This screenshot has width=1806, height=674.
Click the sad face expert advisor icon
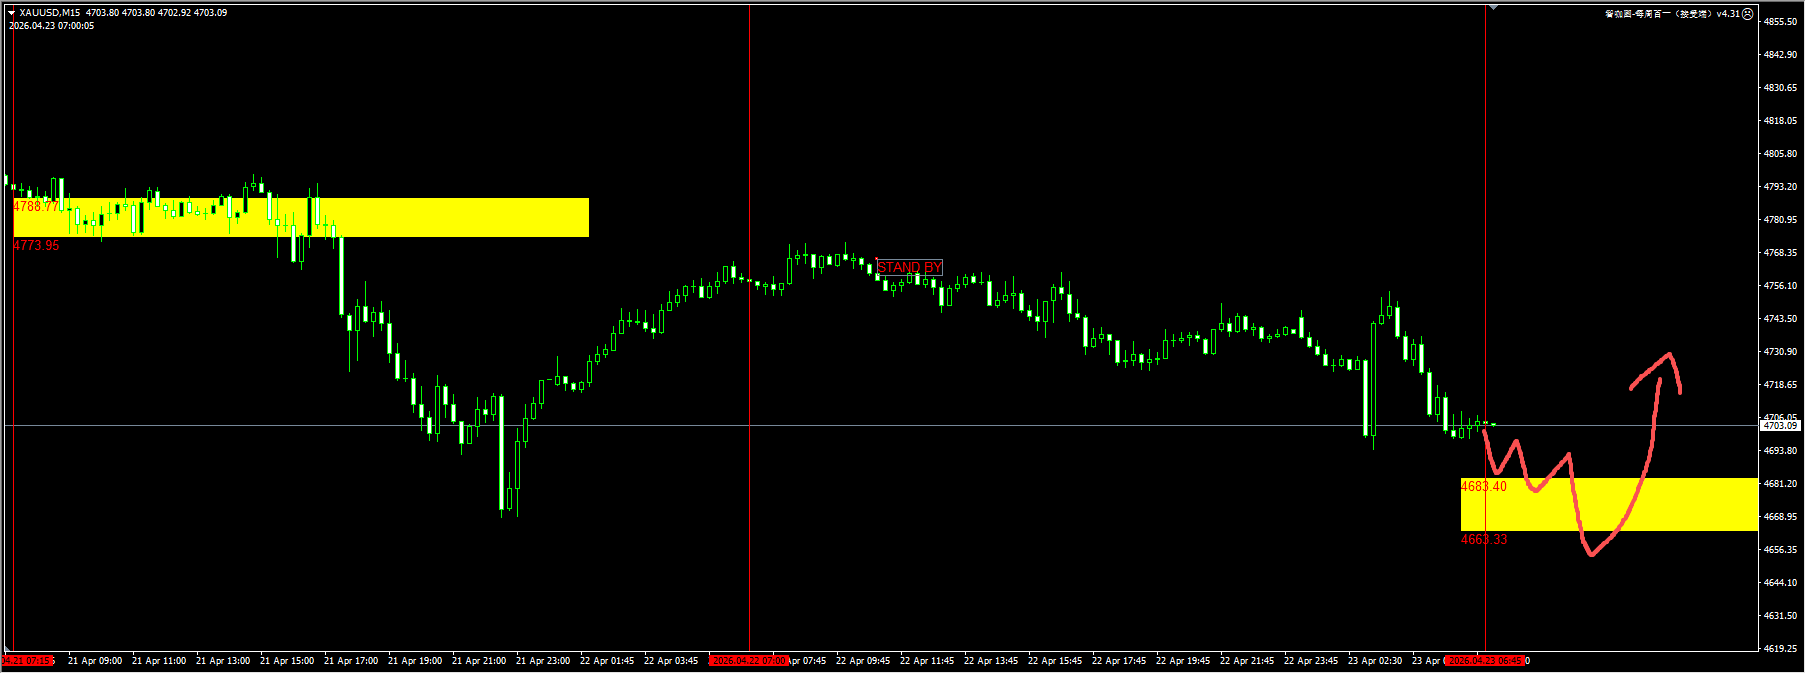[1748, 14]
